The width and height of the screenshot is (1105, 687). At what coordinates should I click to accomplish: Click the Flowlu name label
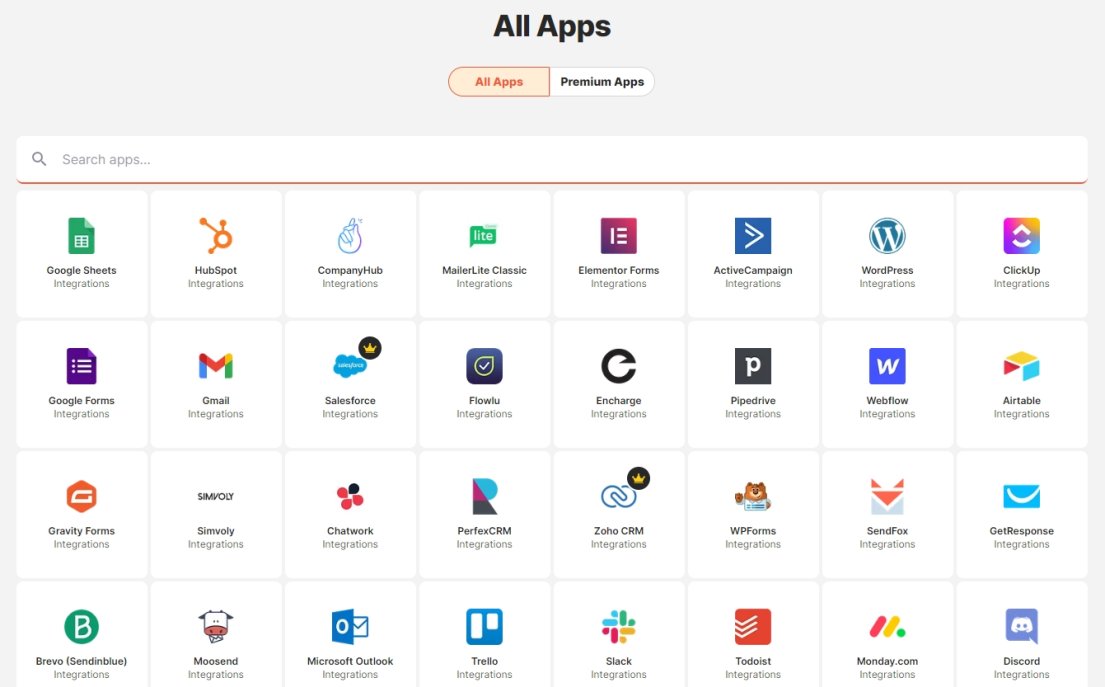(x=484, y=400)
